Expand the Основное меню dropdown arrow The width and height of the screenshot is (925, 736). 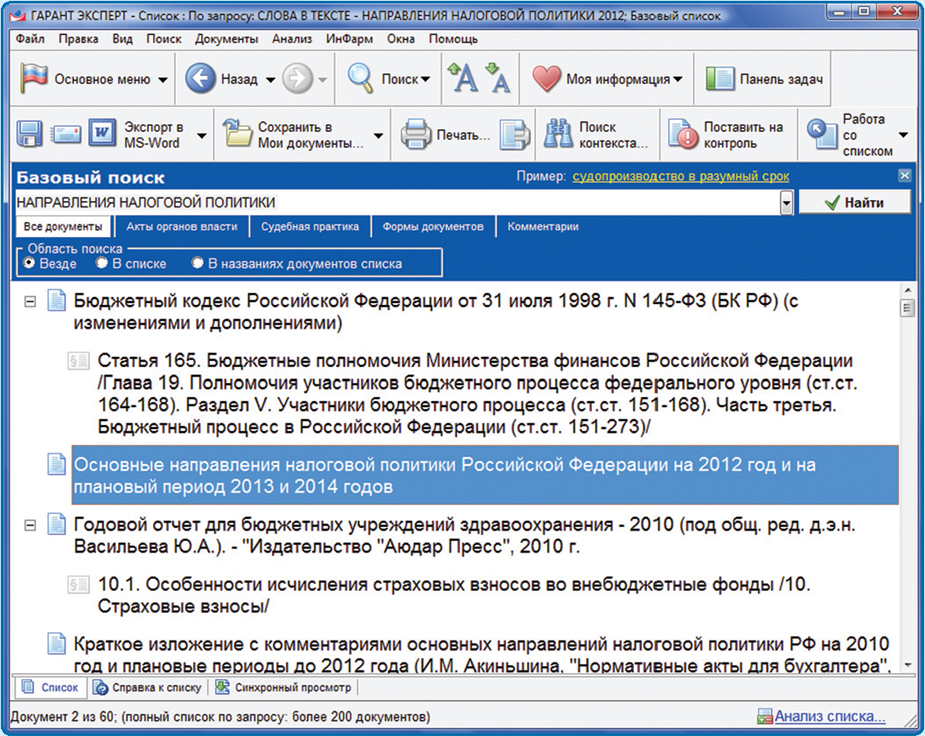pos(164,79)
